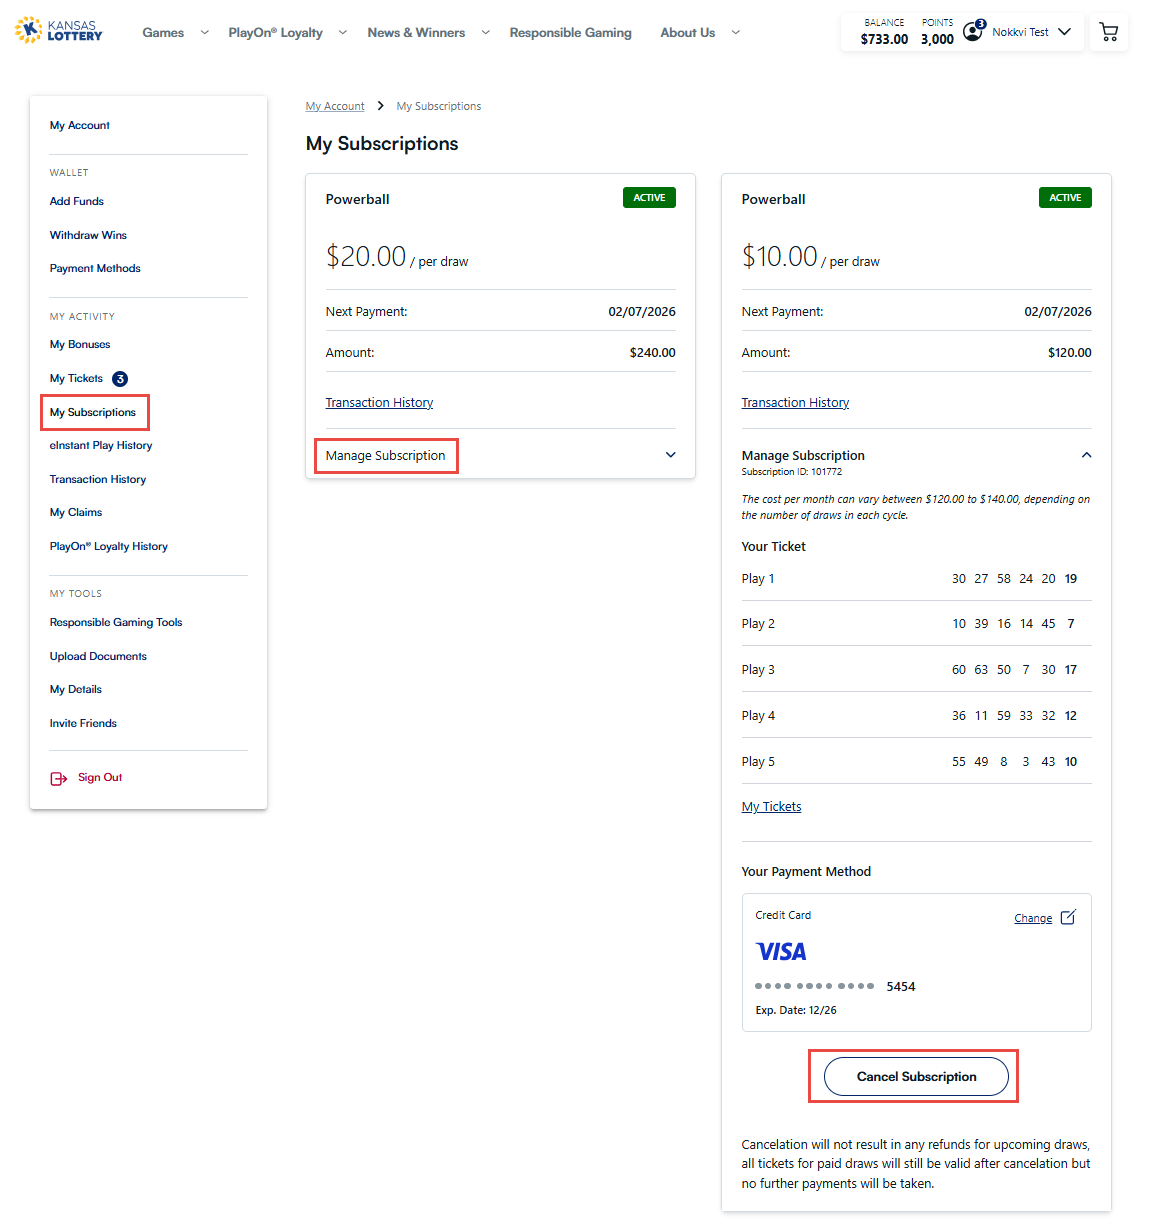Select My Subscriptions in the sidebar
The height and width of the screenshot is (1220, 1160).
[x=93, y=412]
